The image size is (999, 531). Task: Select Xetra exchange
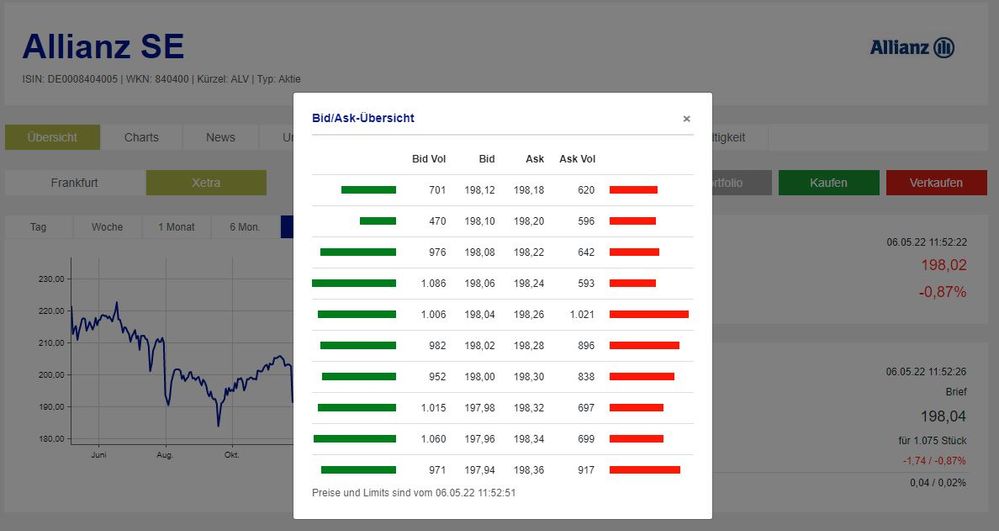(206, 182)
